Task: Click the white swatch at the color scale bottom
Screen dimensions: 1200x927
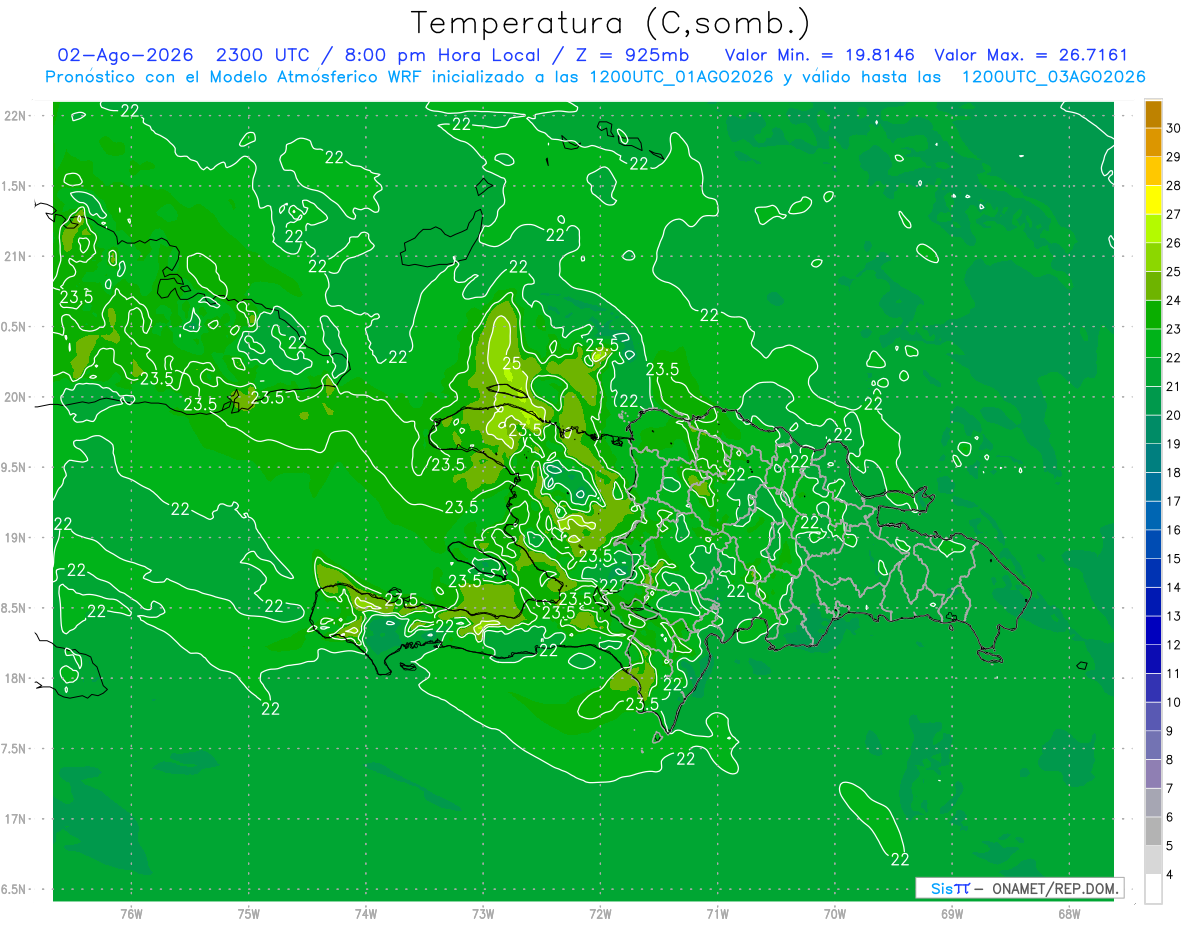Action: 1153,888
